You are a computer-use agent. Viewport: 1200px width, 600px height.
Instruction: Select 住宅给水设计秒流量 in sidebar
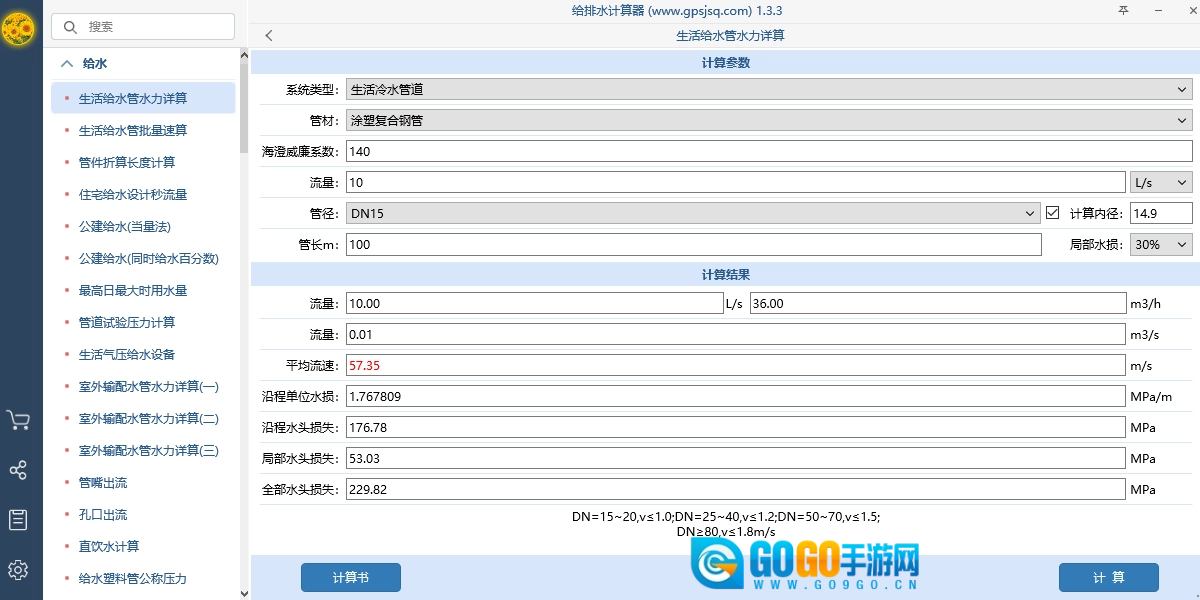click(133, 194)
